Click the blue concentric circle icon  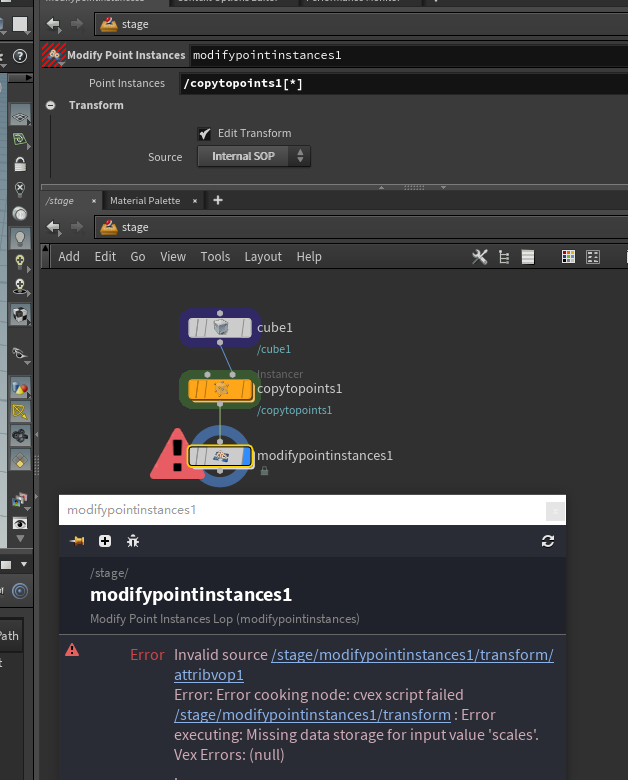pos(20,591)
